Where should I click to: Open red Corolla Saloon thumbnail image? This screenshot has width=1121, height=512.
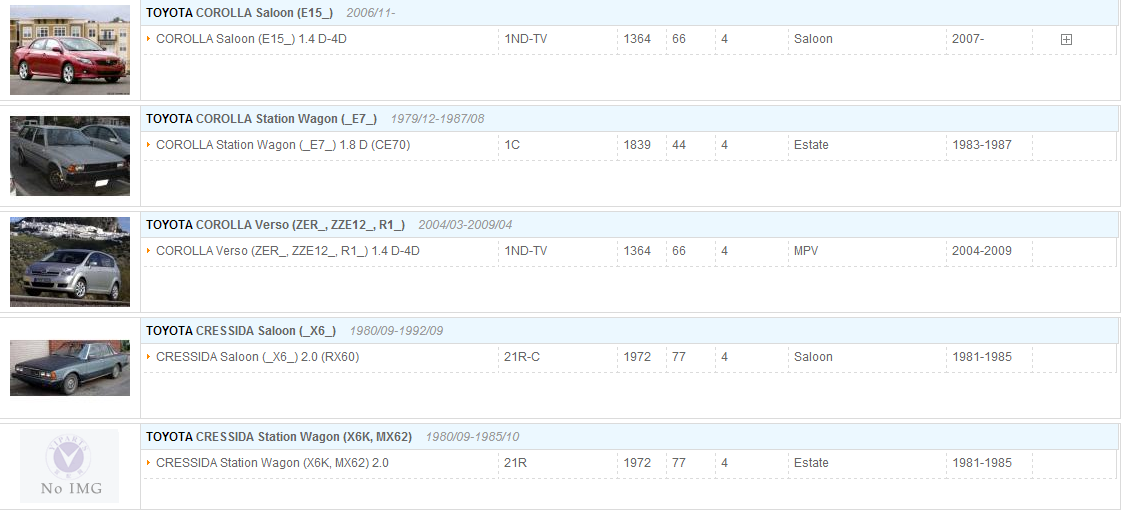tap(70, 50)
